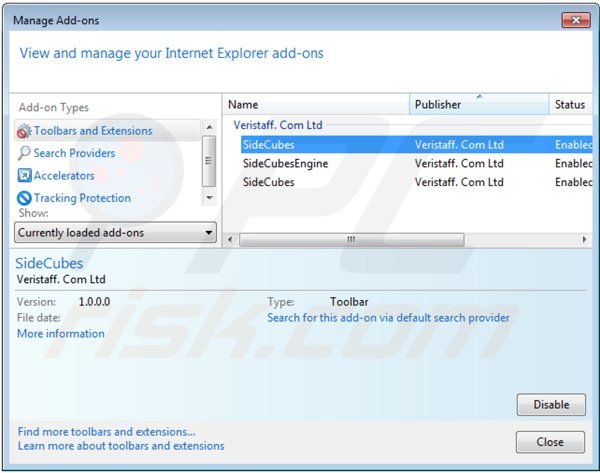The width and height of the screenshot is (600, 473).
Task: Sort by the Publisher column header
Action: (x=479, y=104)
